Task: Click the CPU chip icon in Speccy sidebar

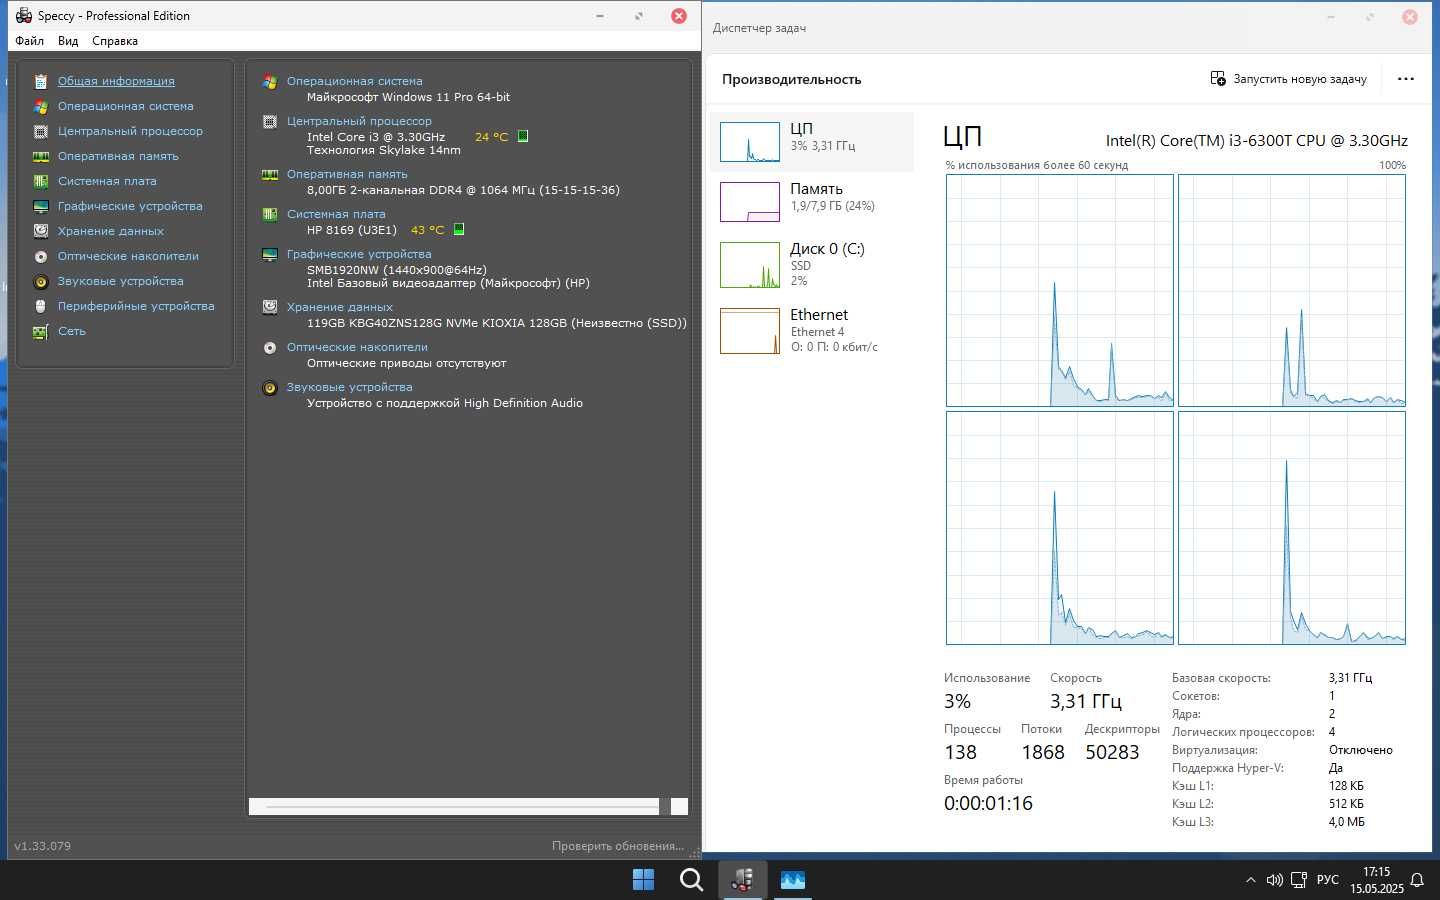Action: click(x=41, y=132)
